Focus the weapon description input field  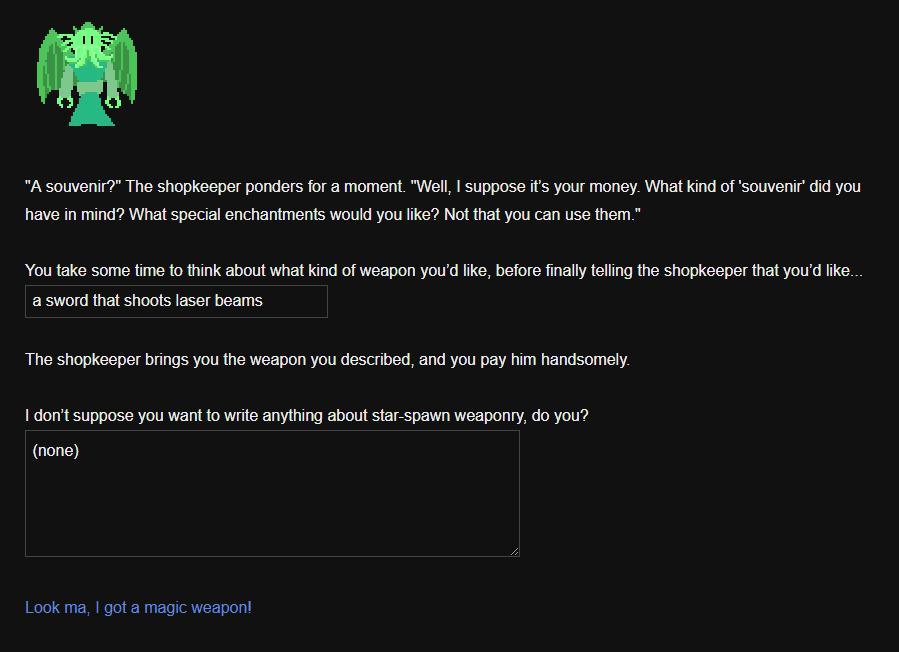click(x=176, y=301)
